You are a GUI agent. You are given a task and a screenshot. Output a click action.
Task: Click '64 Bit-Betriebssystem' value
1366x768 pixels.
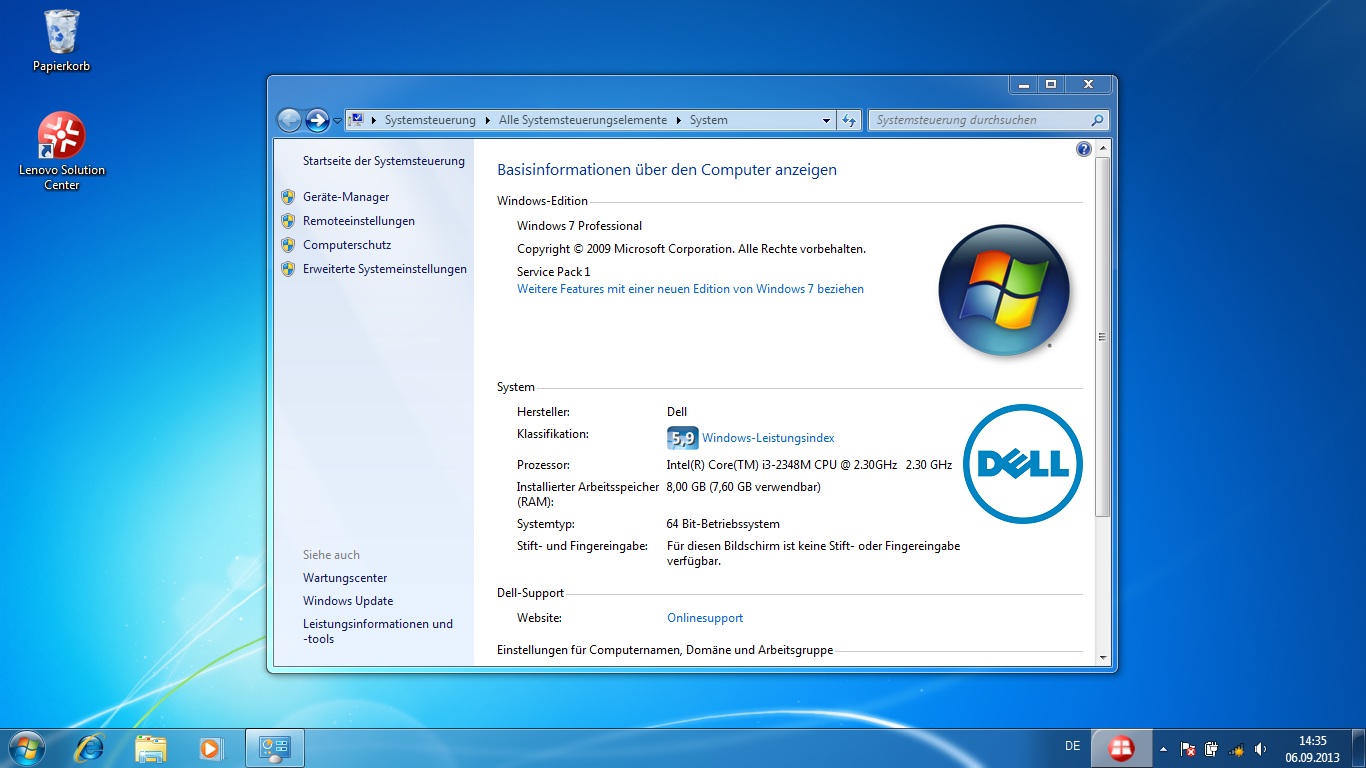723,524
